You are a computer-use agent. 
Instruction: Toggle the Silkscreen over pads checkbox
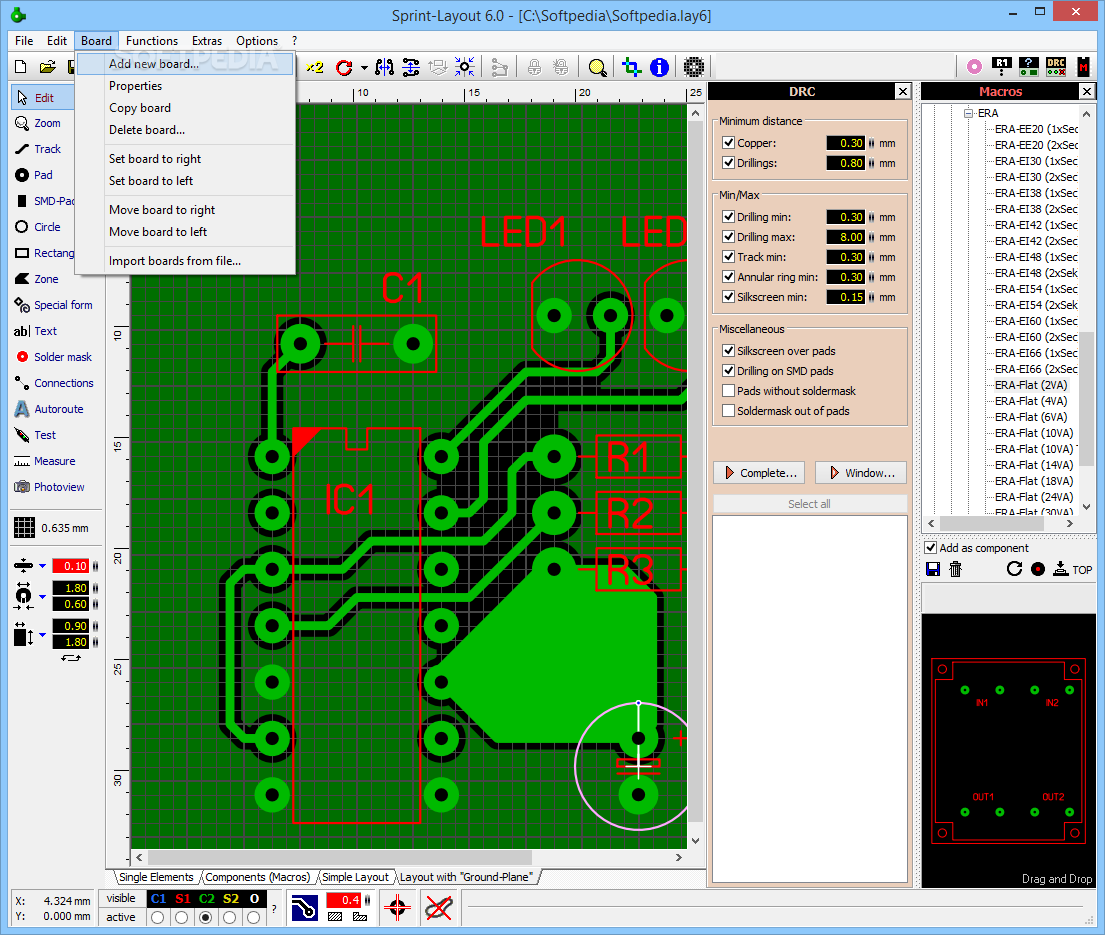[x=729, y=351]
